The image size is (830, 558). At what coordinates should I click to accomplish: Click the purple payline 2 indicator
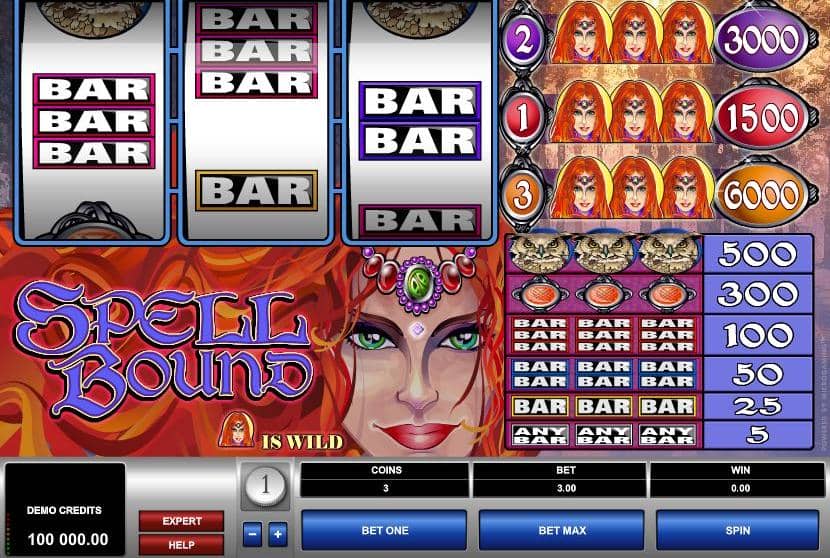[x=524, y=40]
